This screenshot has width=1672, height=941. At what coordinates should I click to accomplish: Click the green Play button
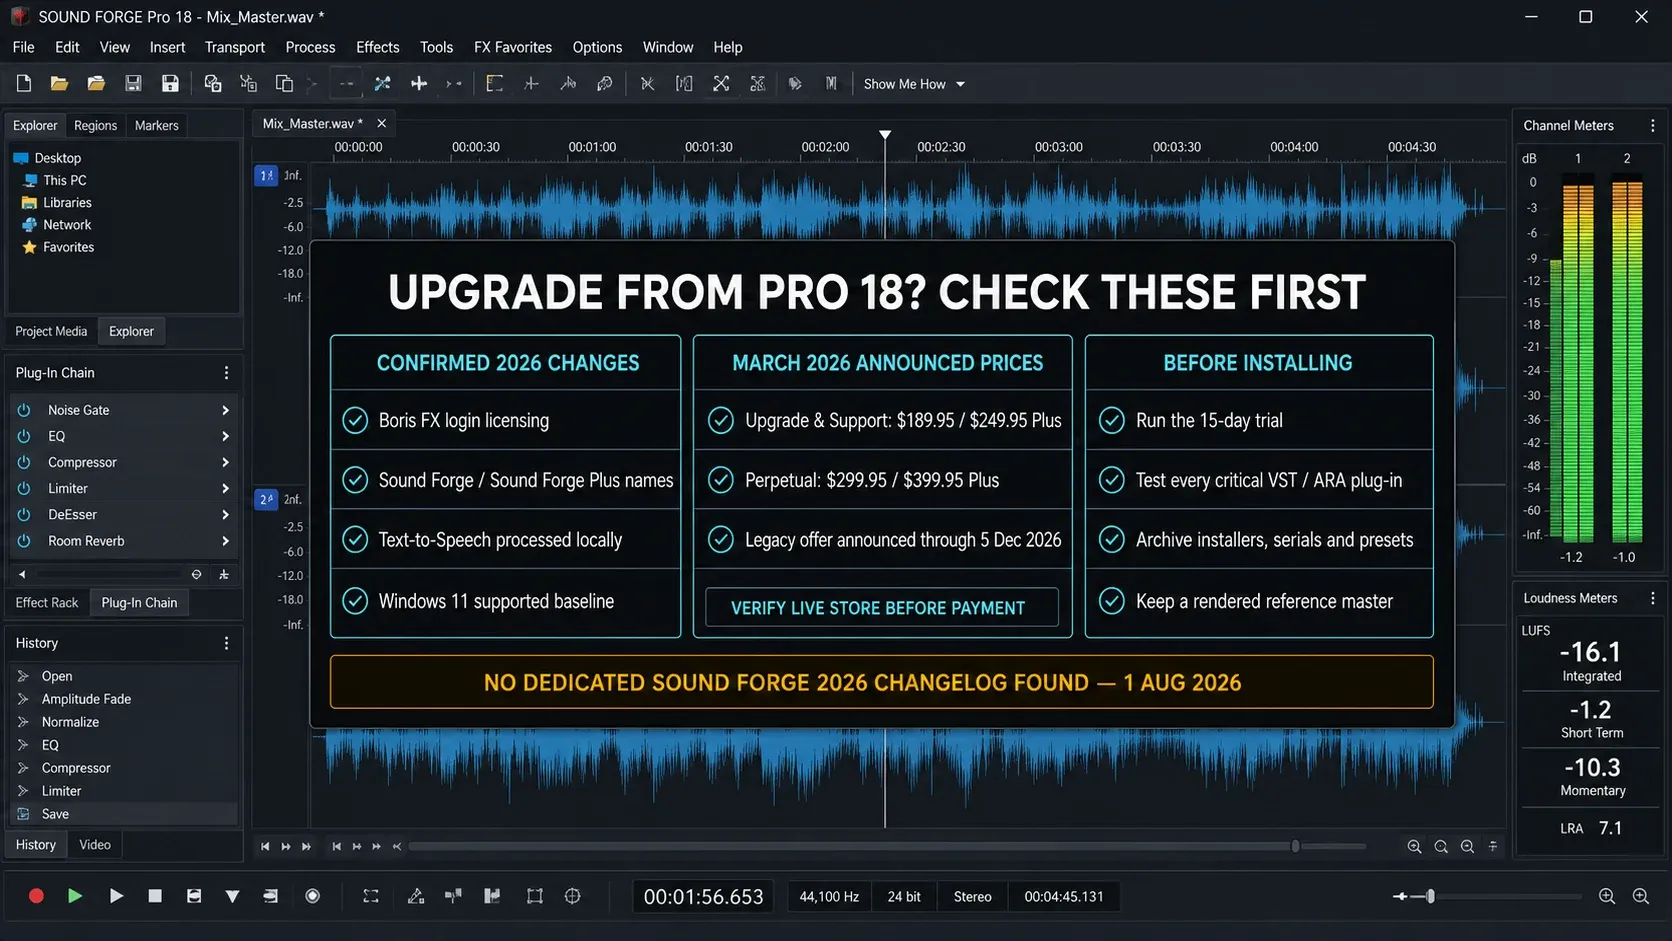(x=75, y=896)
